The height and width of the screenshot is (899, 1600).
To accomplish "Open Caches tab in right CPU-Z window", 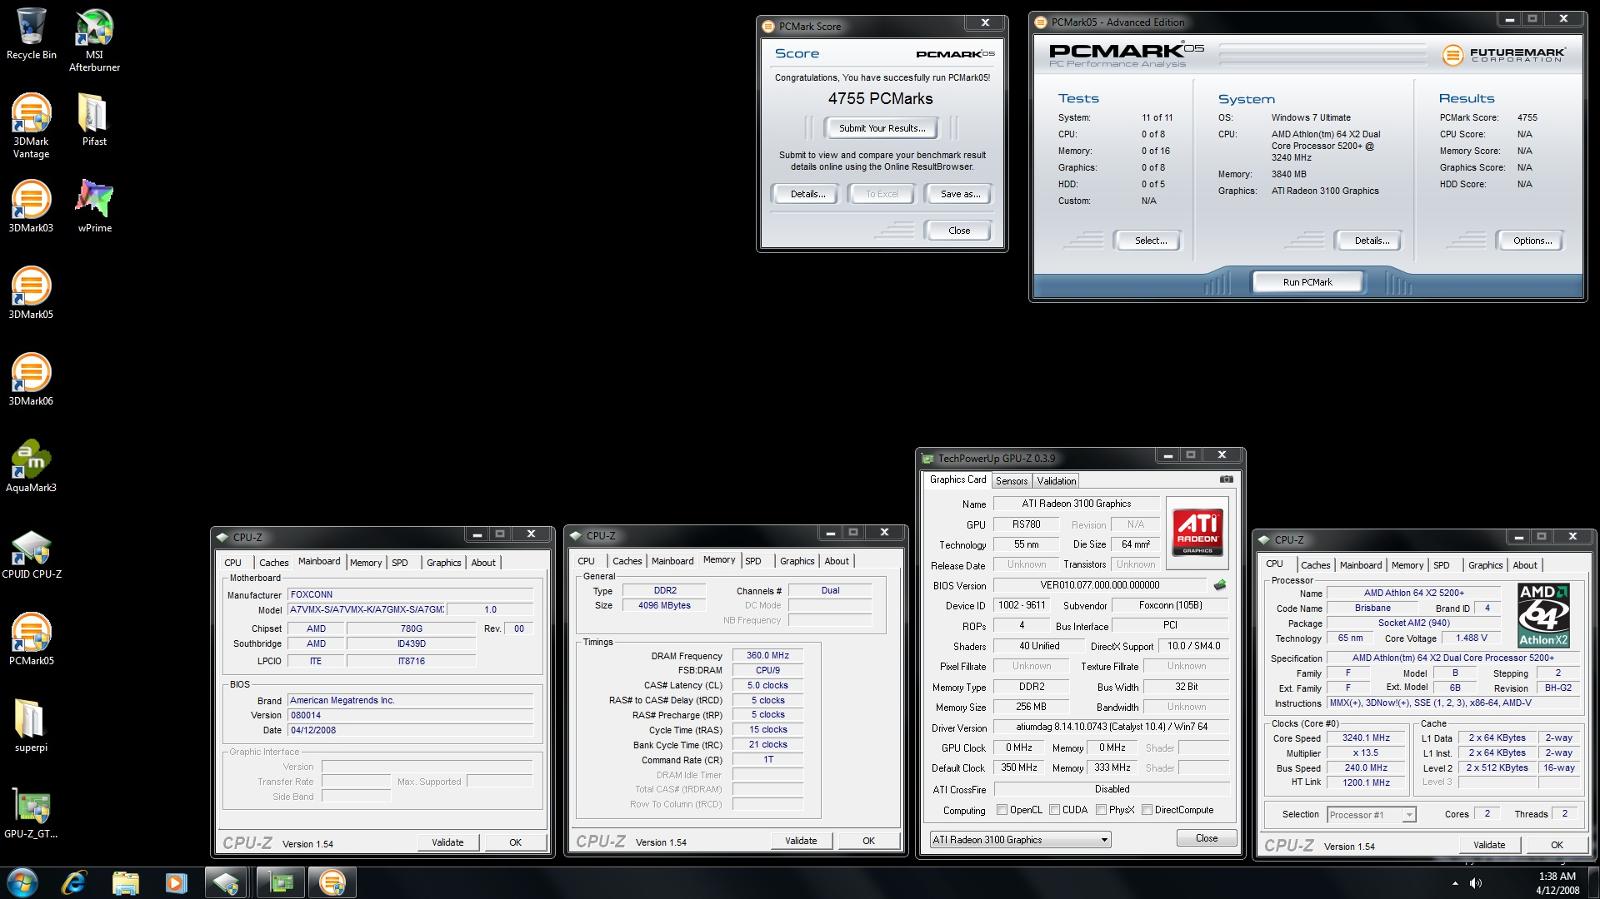I will coord(1315,565).
